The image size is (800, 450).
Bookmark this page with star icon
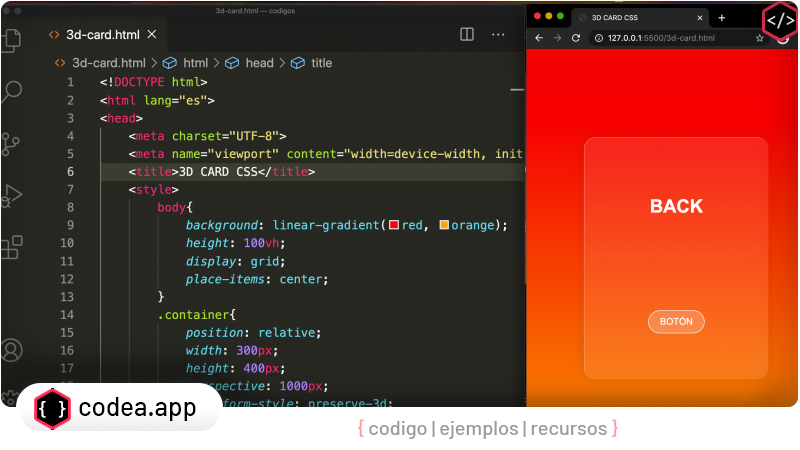pos(760,38)
